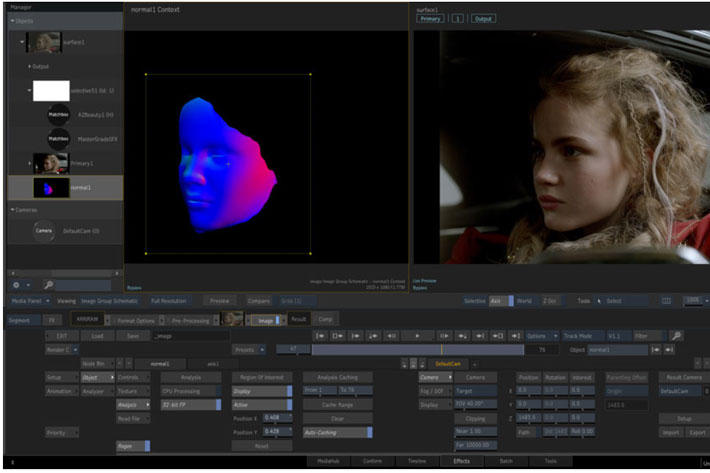Open the Render C dropdown
This screenshot has height=473, width=710.
tap(62, 350)
